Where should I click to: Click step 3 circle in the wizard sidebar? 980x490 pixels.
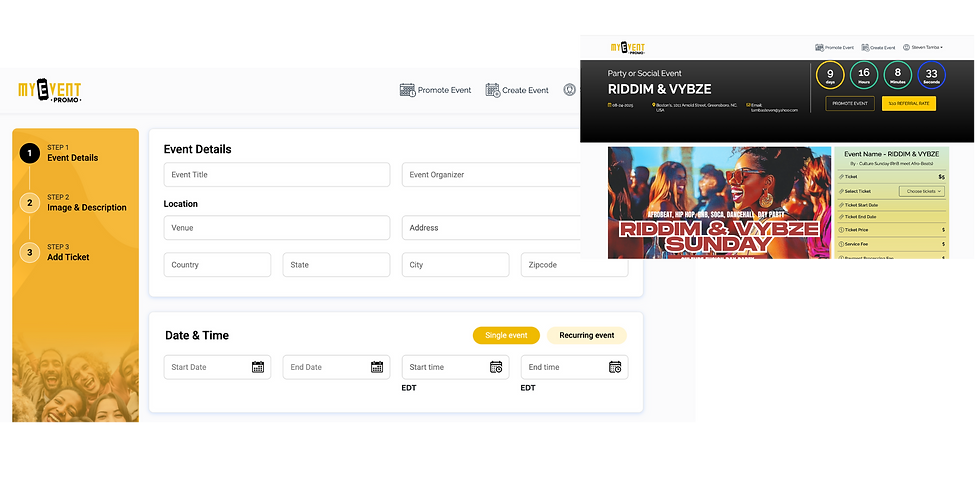pos(29,252)
